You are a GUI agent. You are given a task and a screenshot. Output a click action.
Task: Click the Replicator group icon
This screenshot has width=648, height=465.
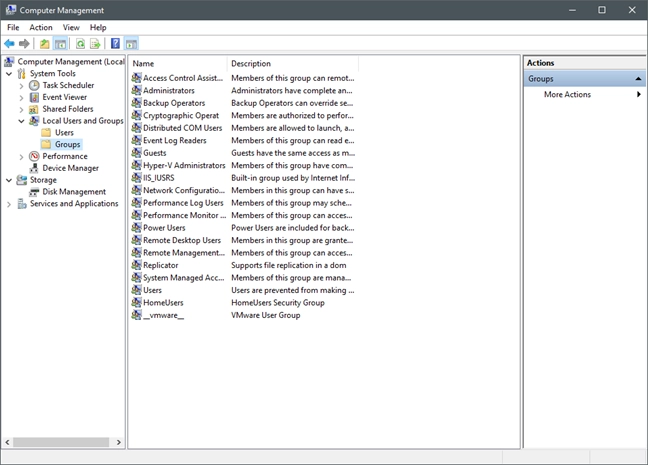(136, 265)
